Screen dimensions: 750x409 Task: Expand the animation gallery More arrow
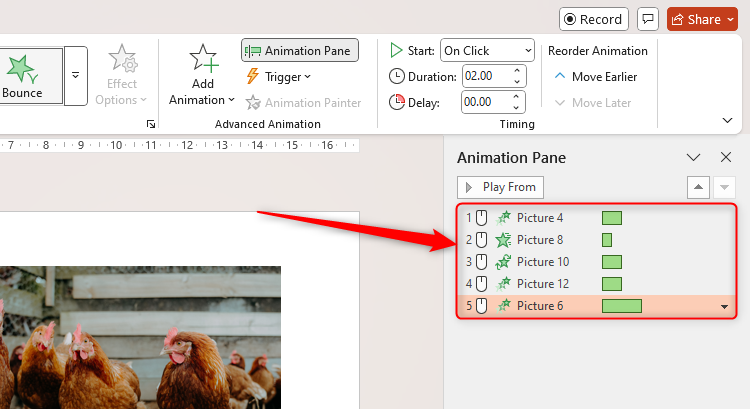tap(76, 75)
